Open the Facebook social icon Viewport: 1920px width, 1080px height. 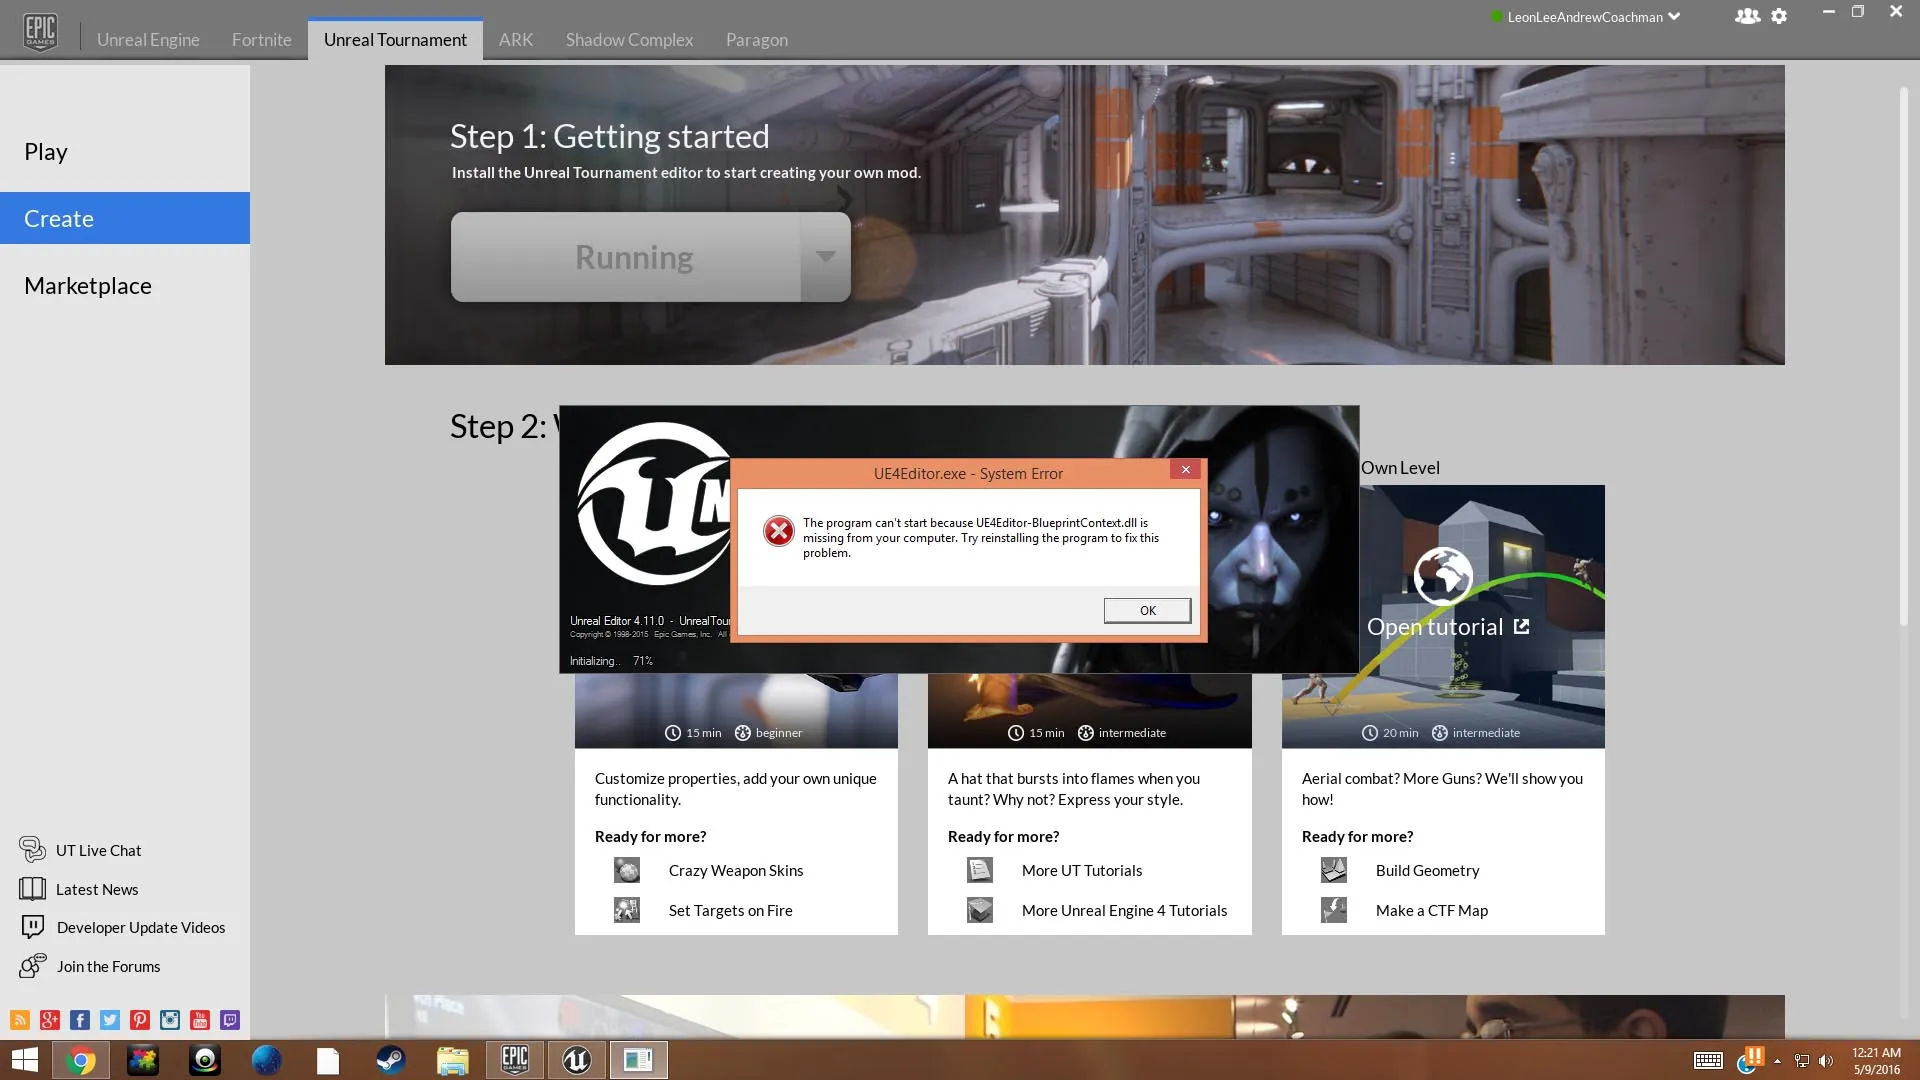pos(80,1020)
